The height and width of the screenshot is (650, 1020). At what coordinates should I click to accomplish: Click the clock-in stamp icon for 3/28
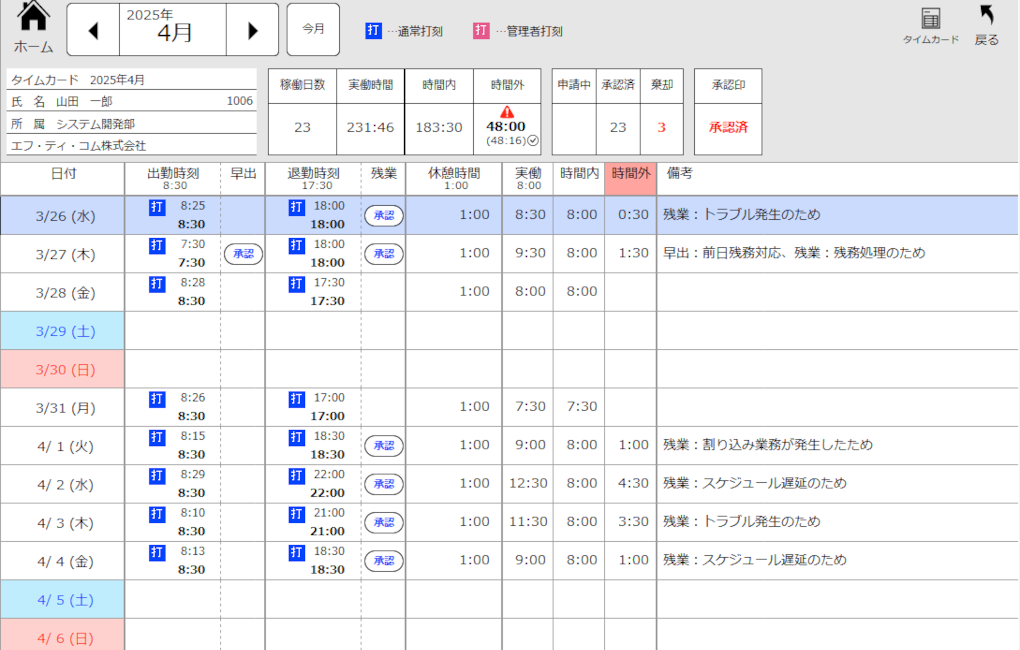(x=157, y=284)
